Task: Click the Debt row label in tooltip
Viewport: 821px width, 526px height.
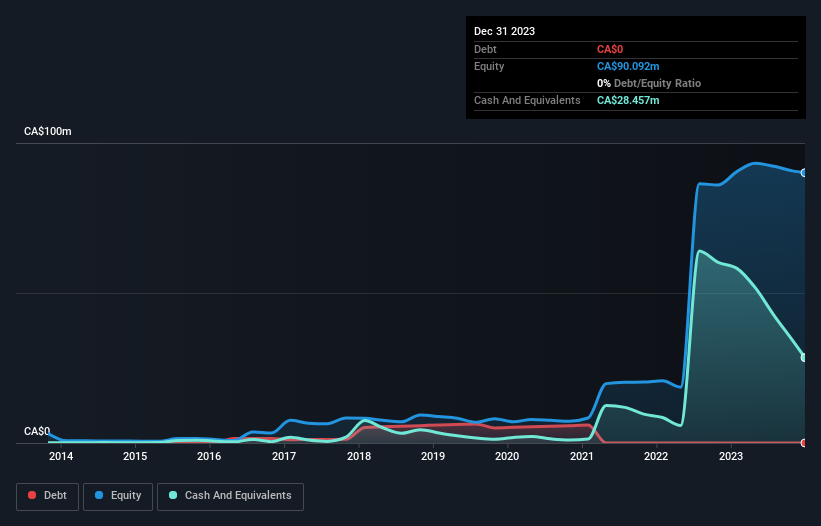Action: tap(485, 49)
